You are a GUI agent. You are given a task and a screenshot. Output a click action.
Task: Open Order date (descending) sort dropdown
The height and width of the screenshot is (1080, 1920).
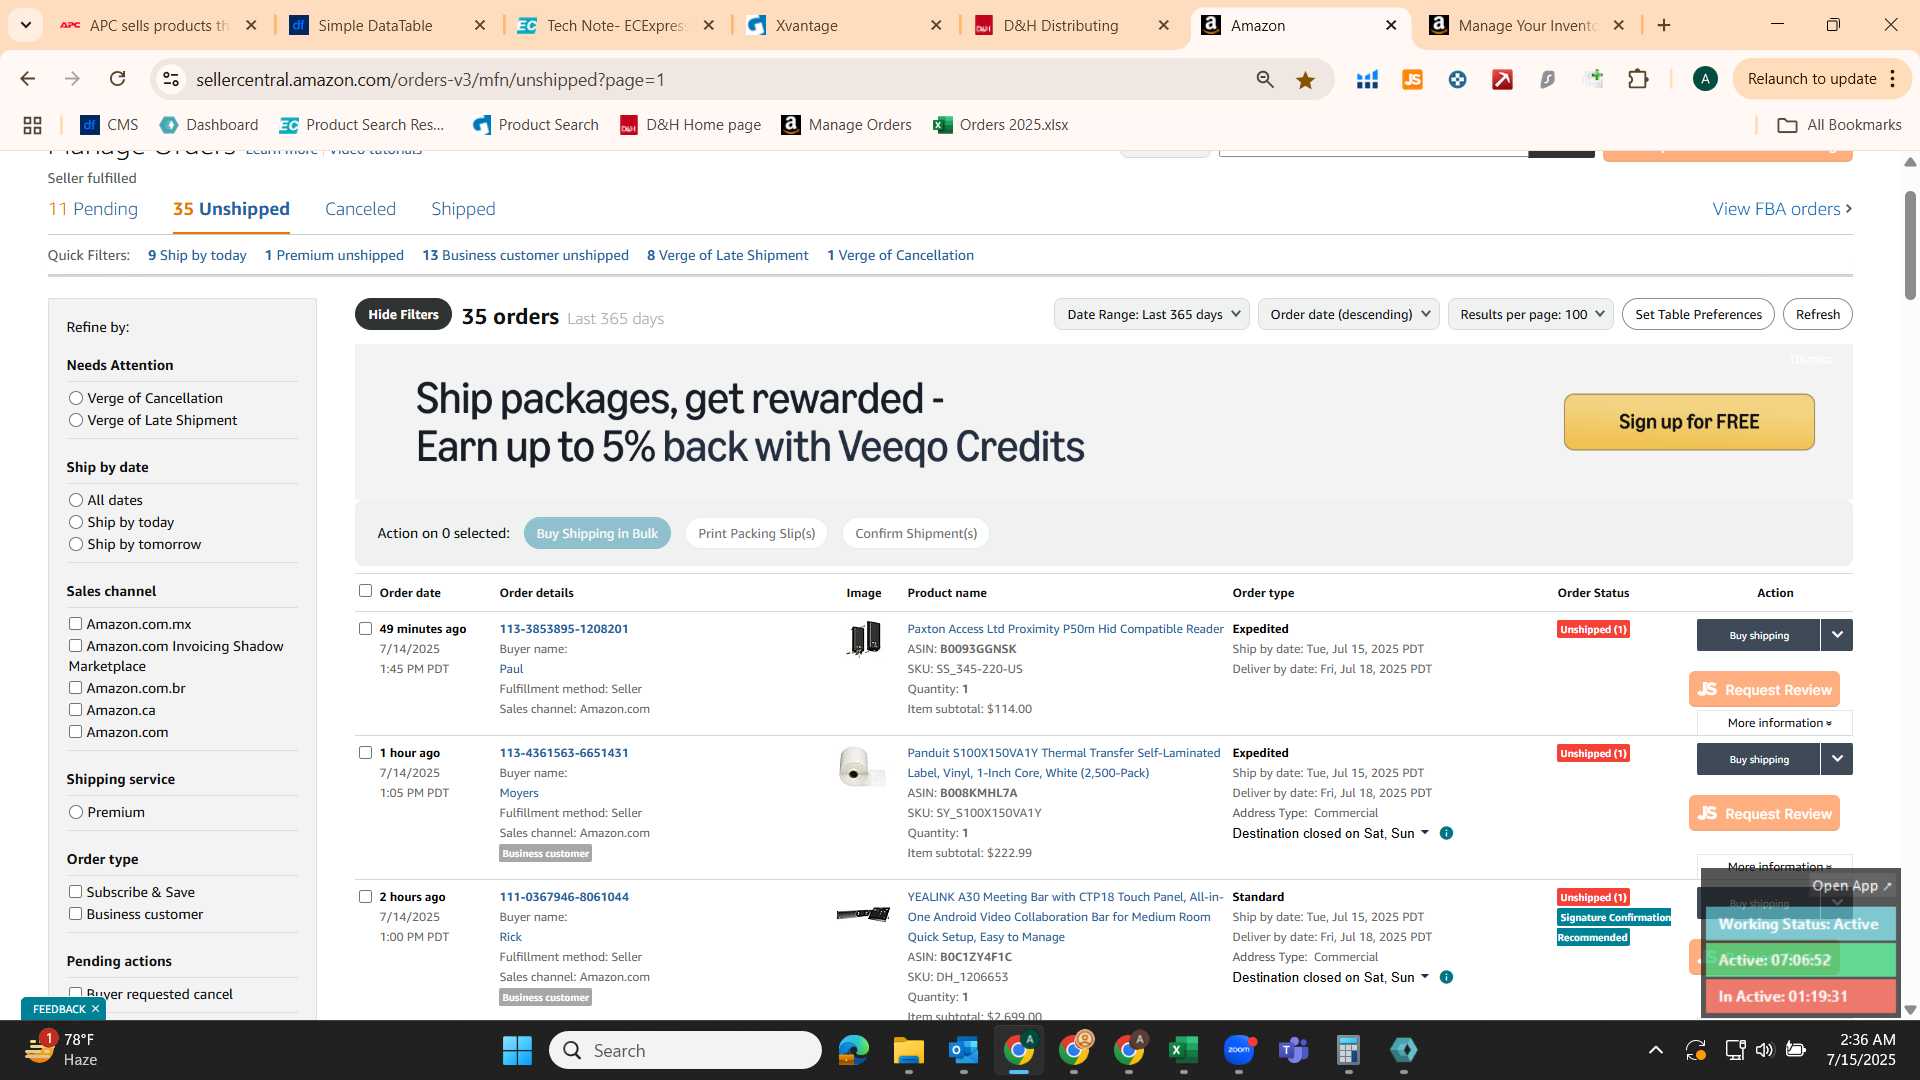pyautogui.click(x=1348, y=314)
